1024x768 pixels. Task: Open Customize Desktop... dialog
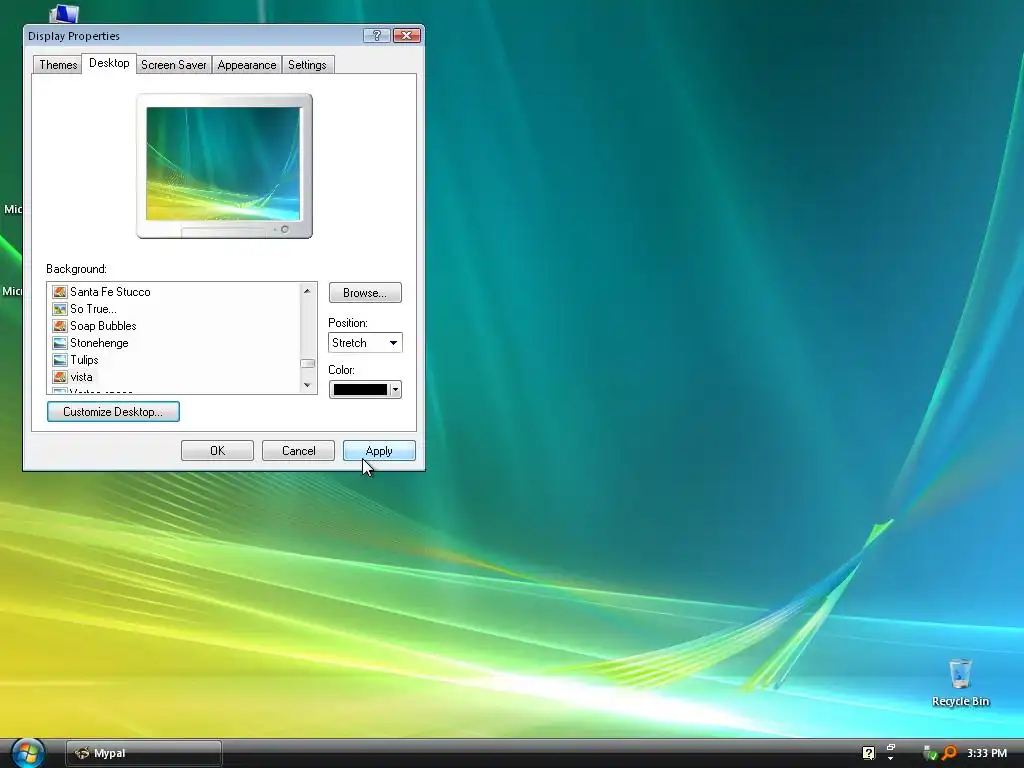pos(113,411)
